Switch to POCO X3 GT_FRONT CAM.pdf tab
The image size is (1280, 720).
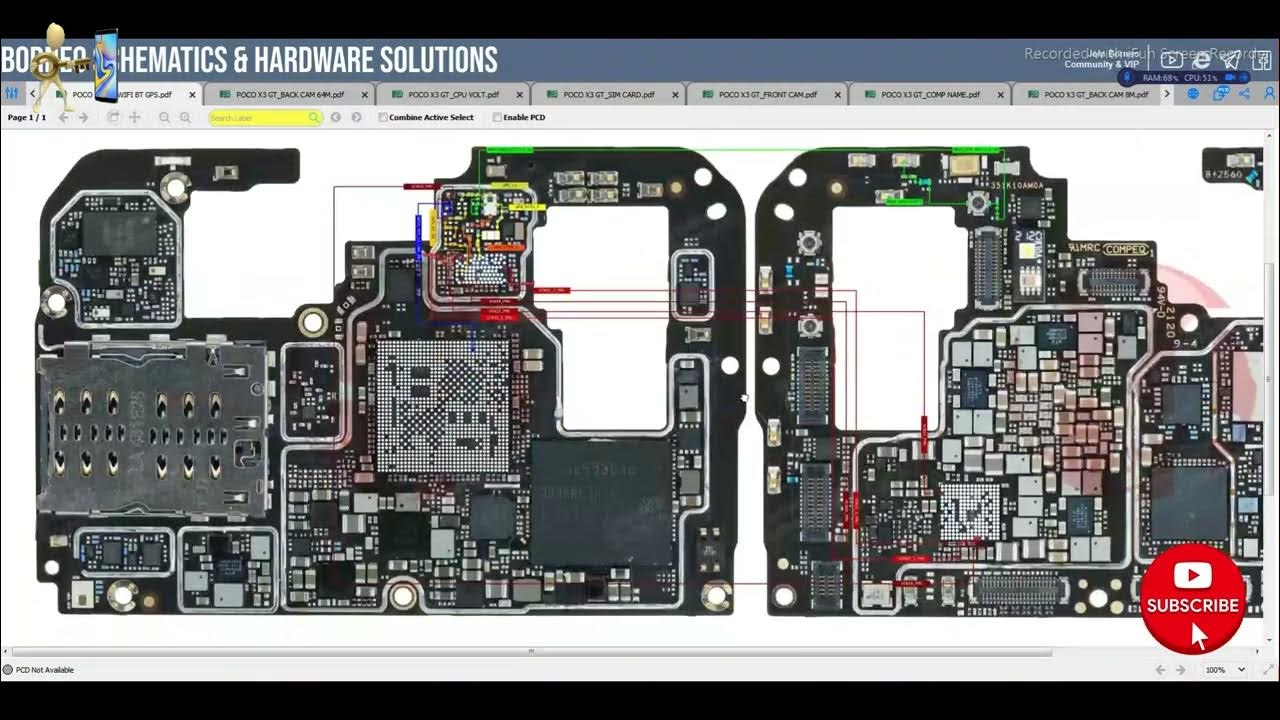[x=766, y=95]
